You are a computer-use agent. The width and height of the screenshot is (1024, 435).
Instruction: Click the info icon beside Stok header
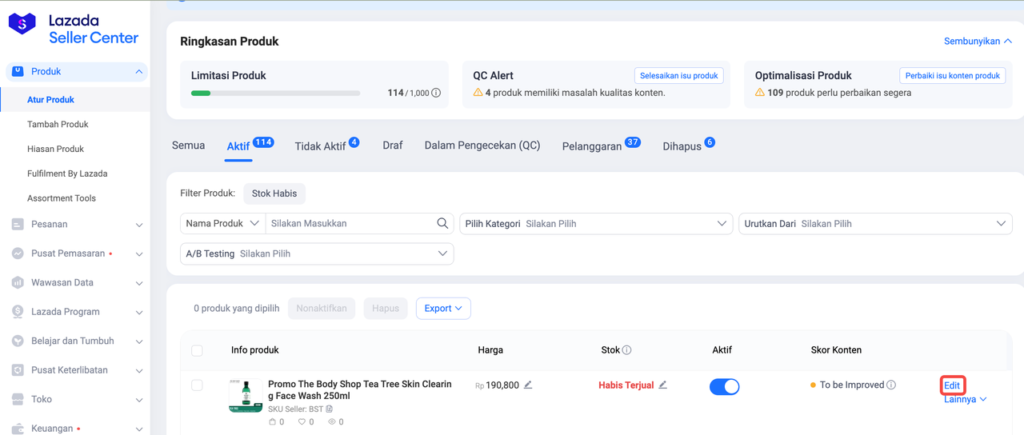(x=627, y=350)
